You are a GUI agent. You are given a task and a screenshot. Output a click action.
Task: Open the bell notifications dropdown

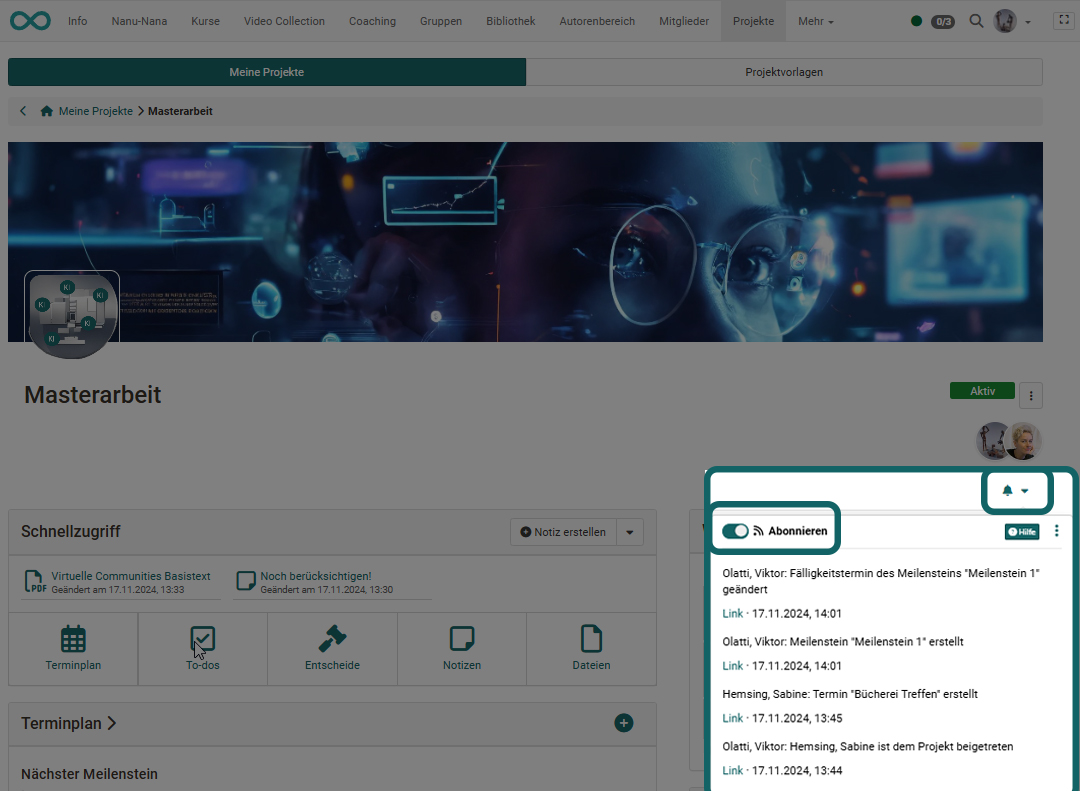click(x=1015, y=490)
